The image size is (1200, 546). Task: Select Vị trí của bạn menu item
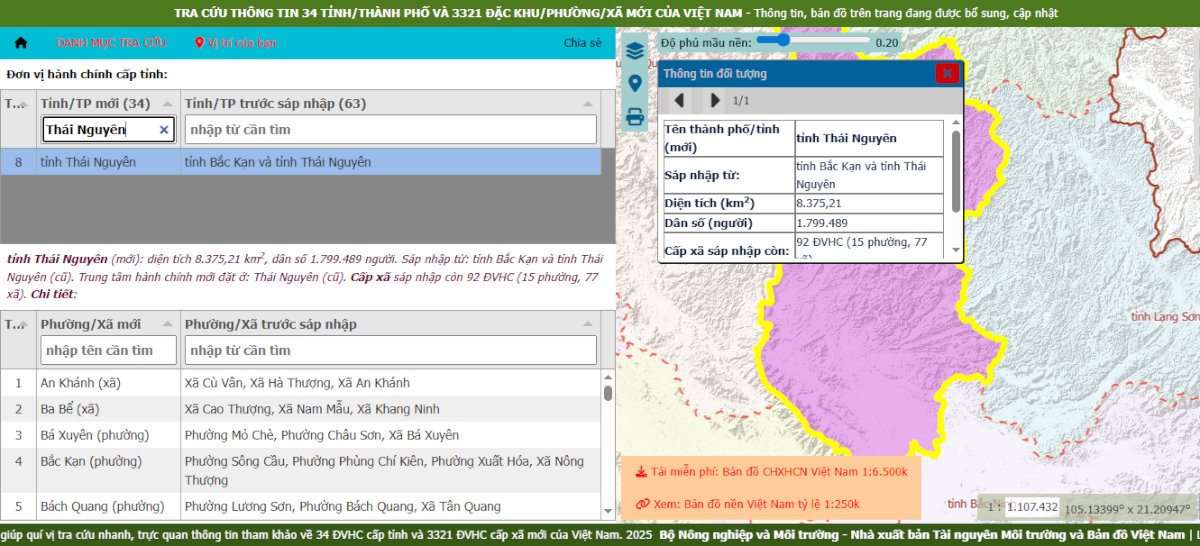[236, 43]
